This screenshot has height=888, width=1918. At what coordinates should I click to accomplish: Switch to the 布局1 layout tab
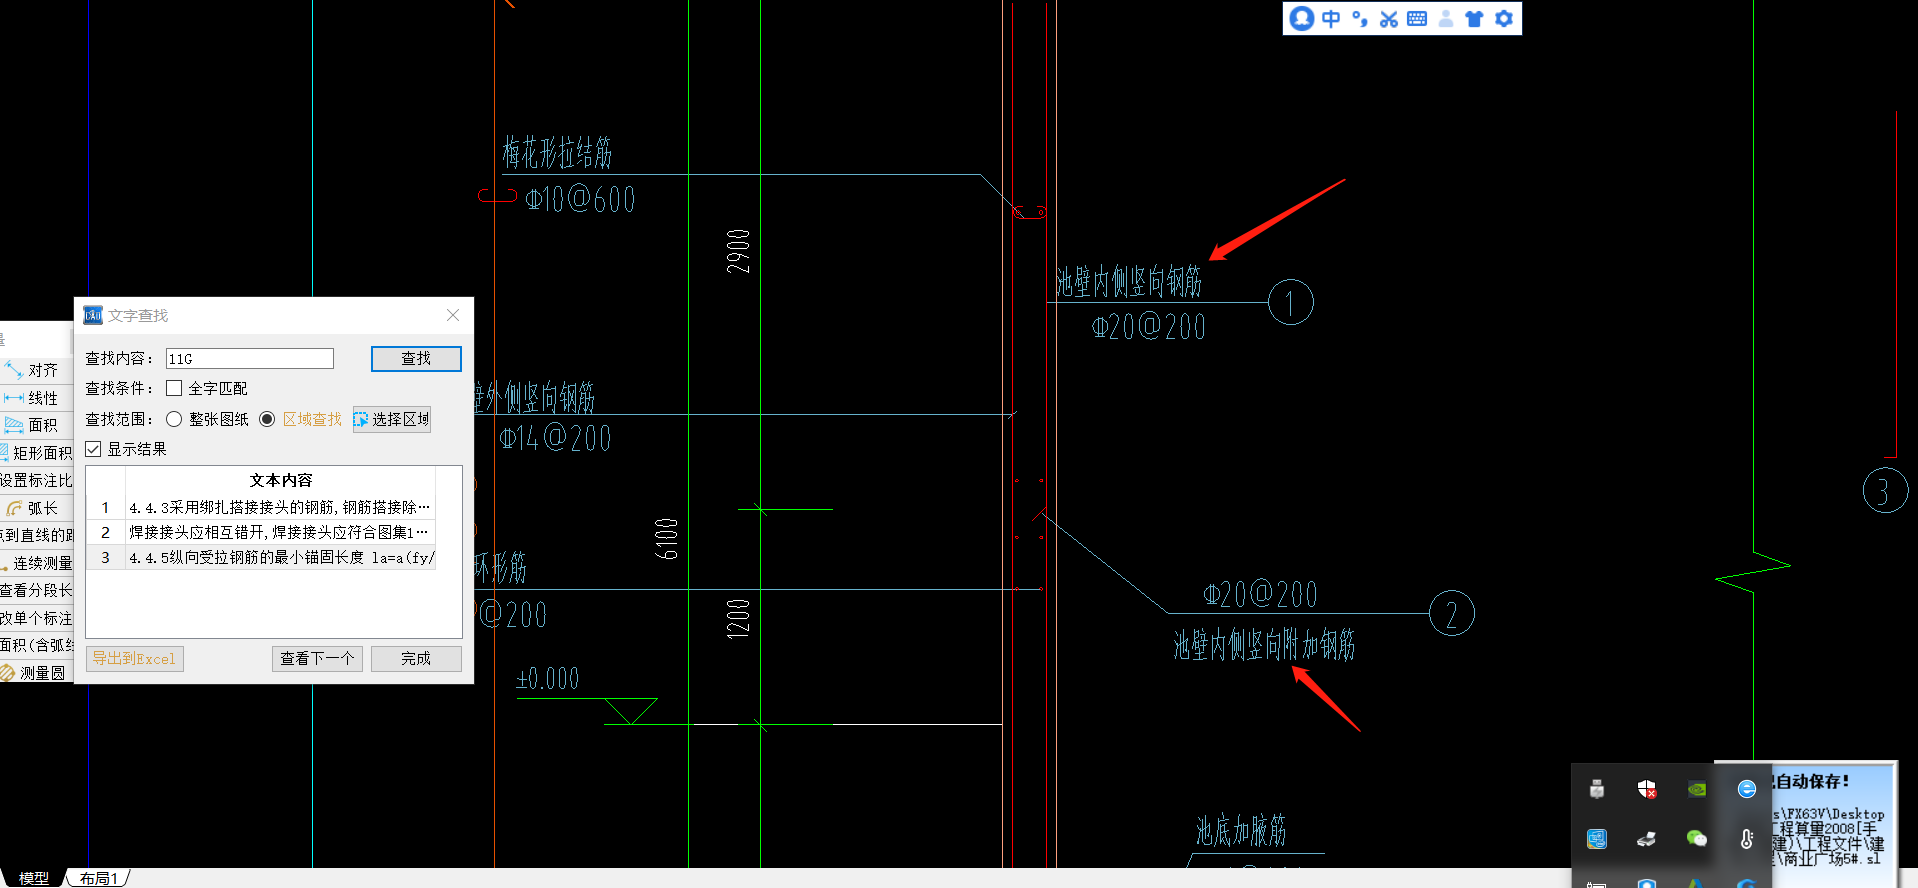[x=99, y=878]
